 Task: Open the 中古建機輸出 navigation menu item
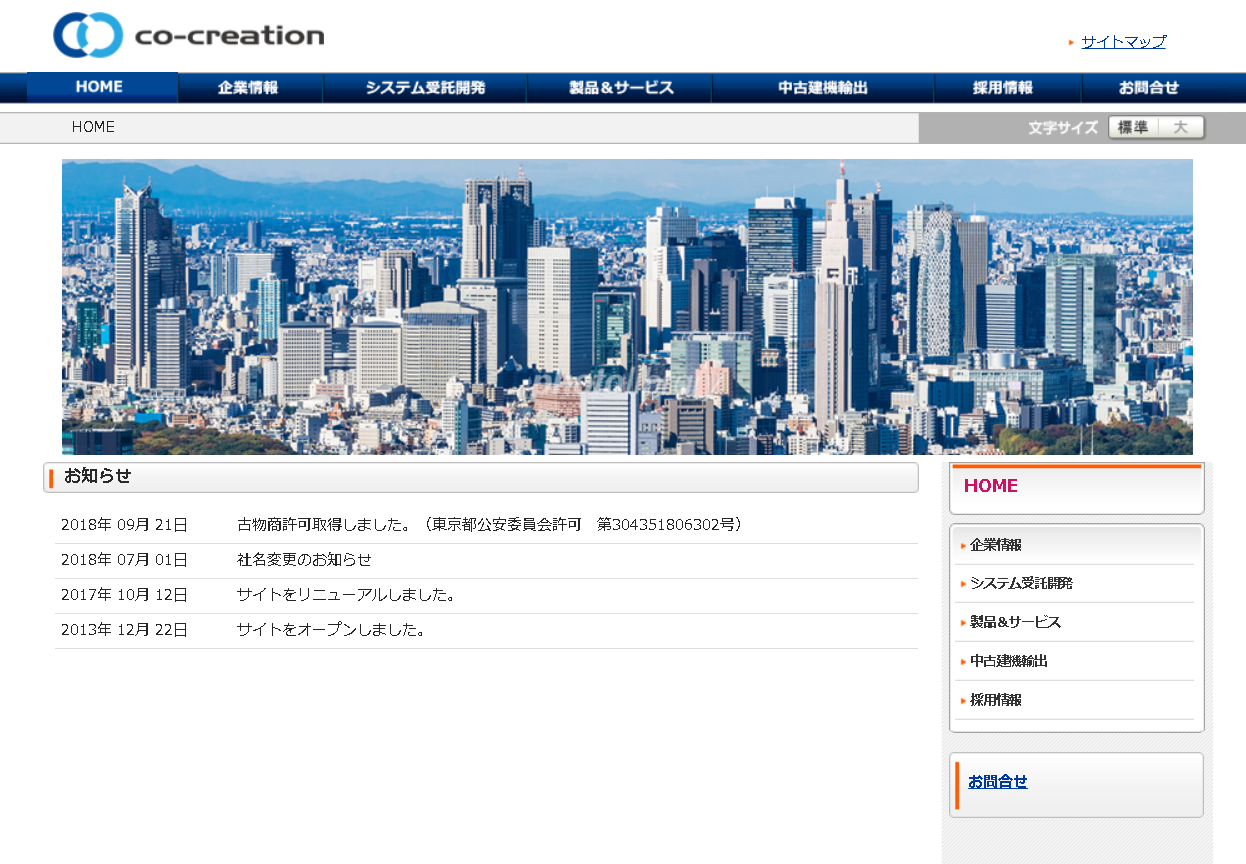pyautogui.click(x=822, y=87)
